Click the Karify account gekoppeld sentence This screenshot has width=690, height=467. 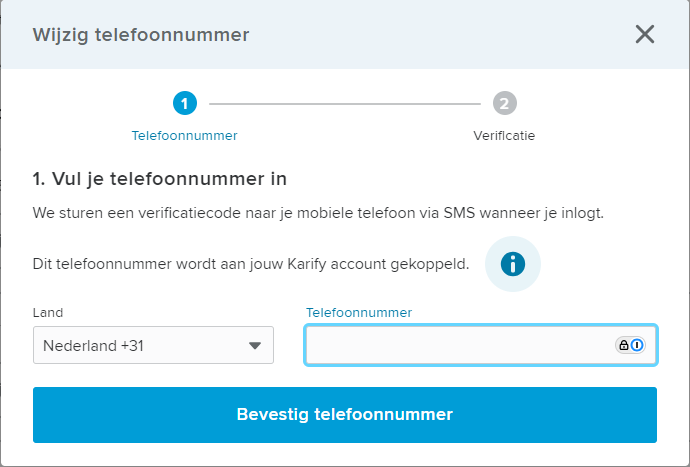(x=251, y=264)
